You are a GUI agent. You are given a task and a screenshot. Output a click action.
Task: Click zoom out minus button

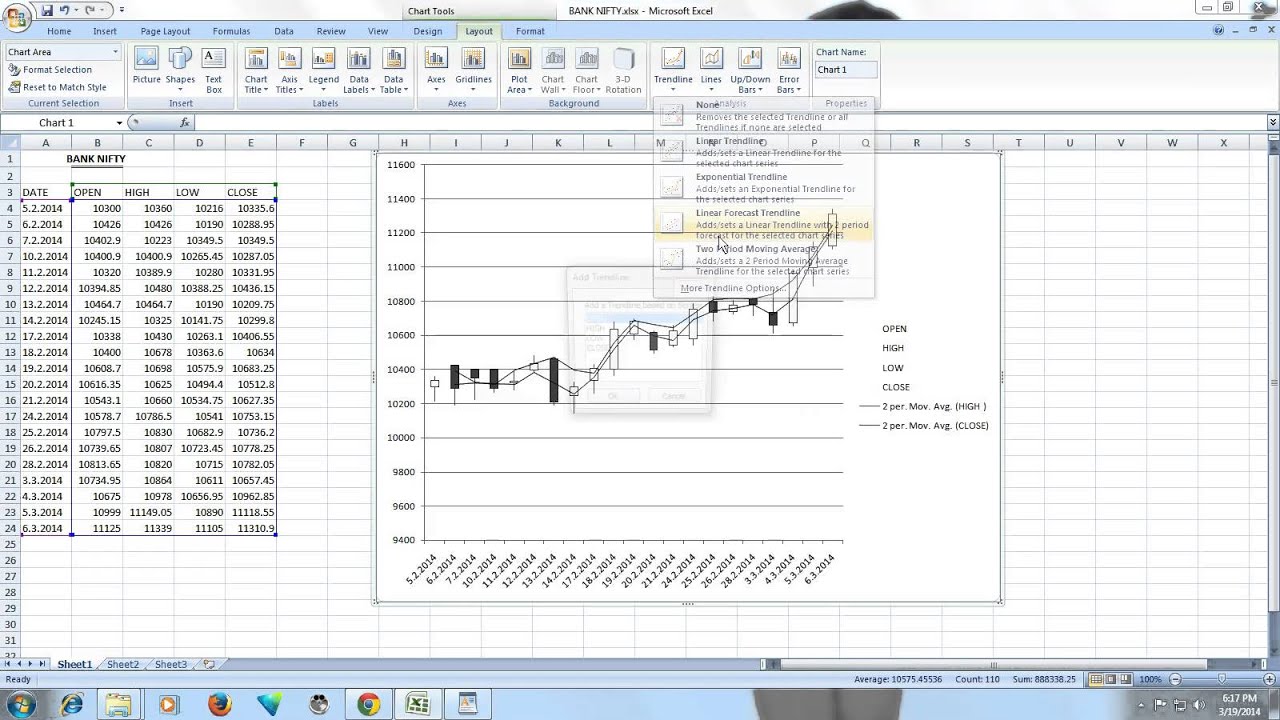click(x=1175, y=680)
